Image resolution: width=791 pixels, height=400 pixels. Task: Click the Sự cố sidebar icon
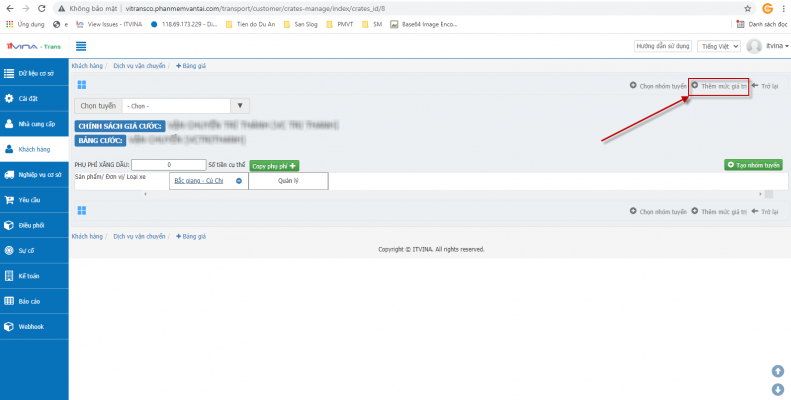[x=34, y=250]
